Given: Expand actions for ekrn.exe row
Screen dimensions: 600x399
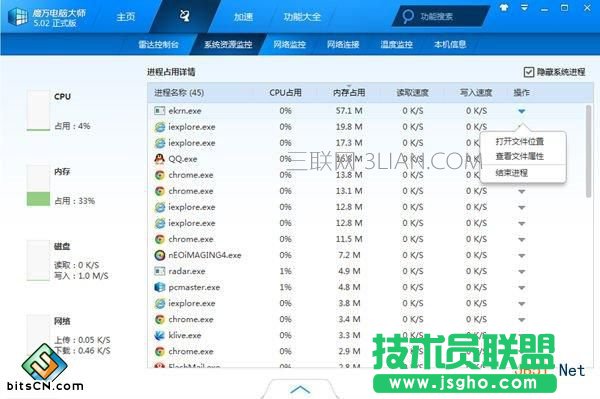Looking at the screenshot, I should (x=522, y=111).
